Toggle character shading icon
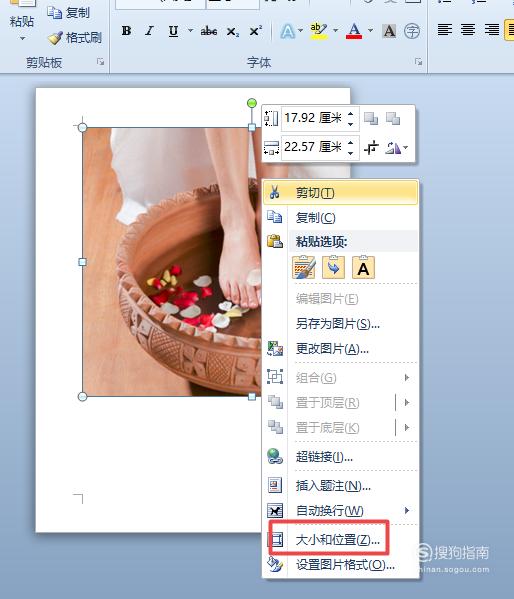 click(x=389, y=31)
